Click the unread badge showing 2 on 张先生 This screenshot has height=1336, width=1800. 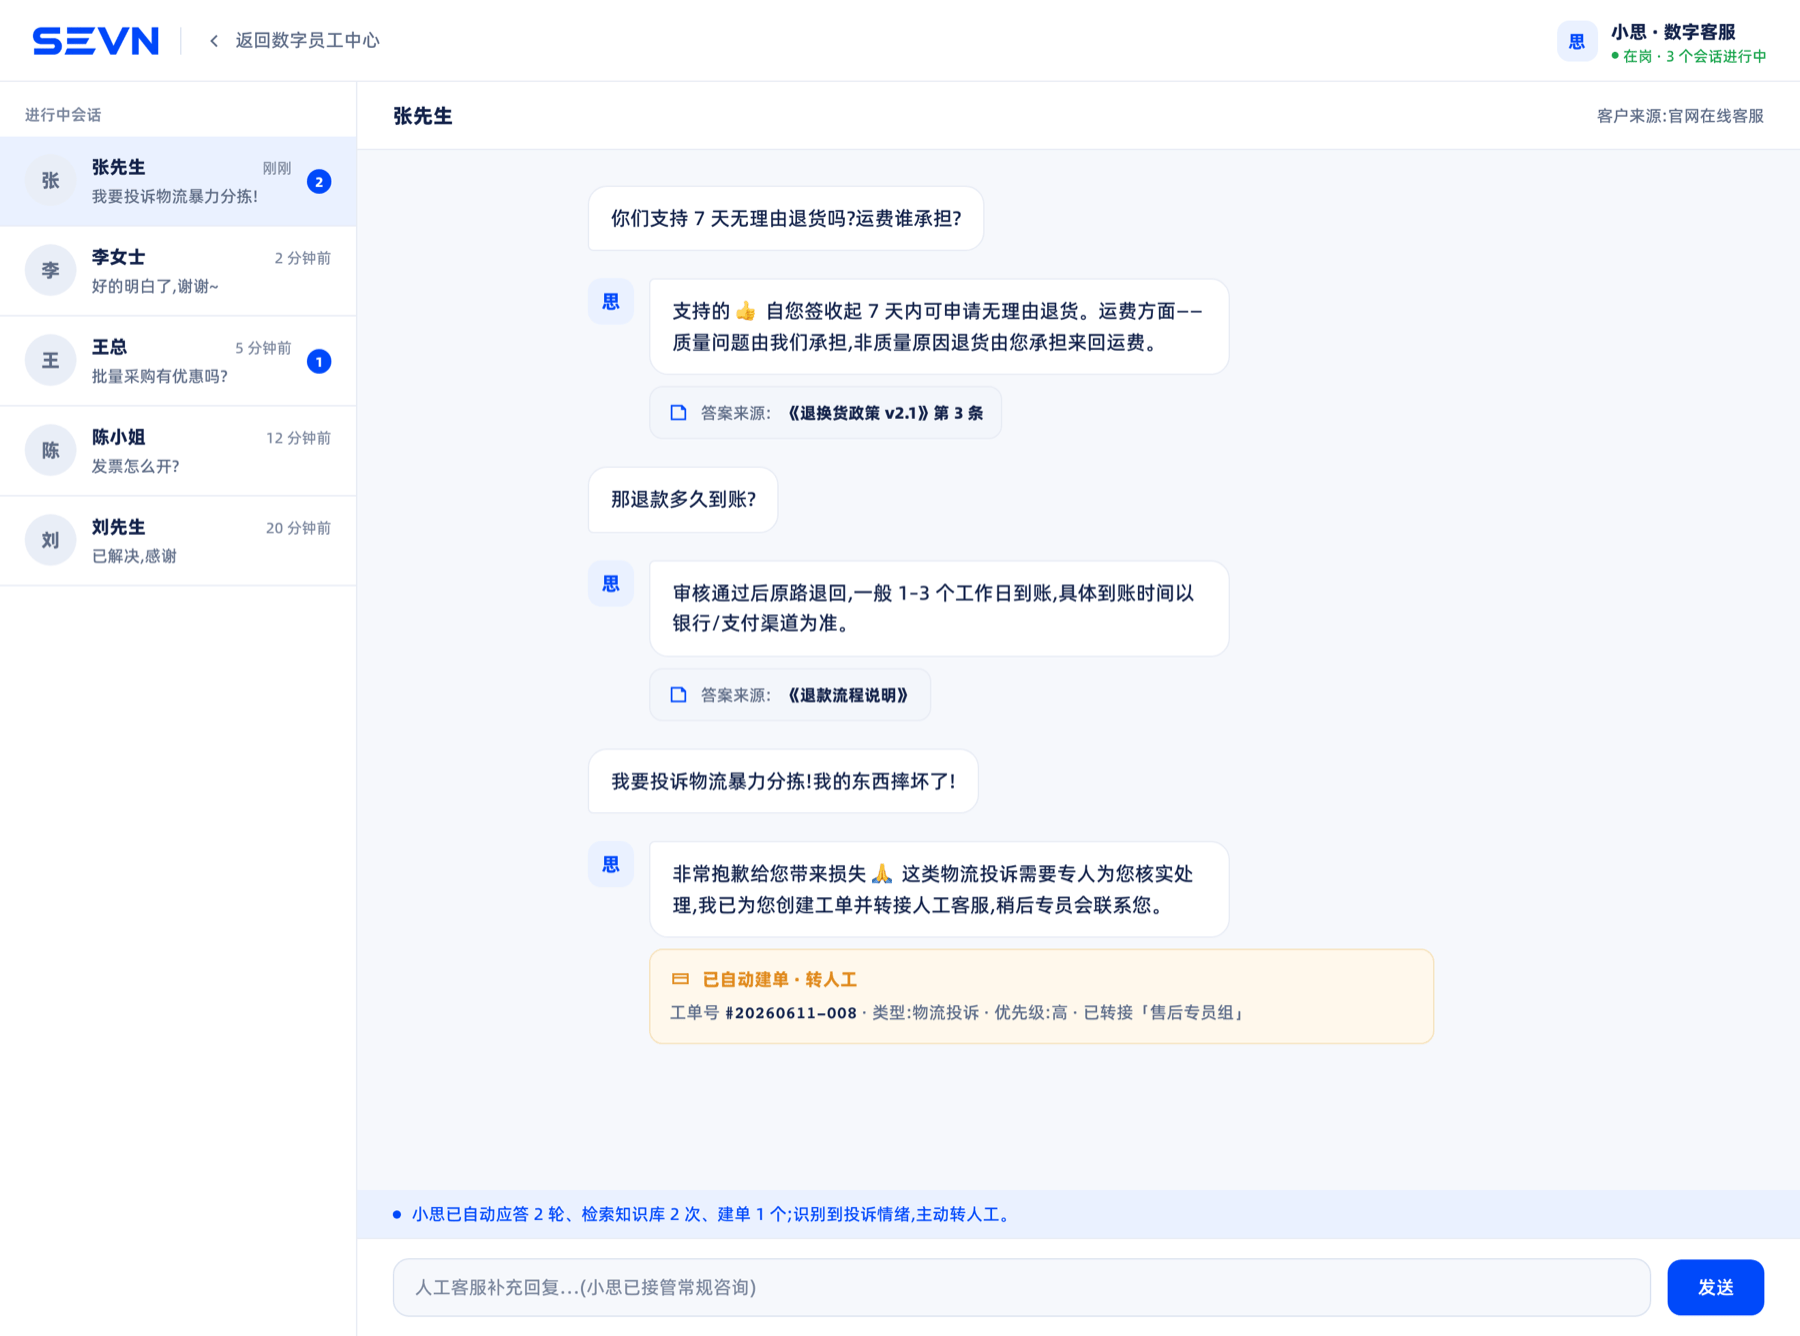pyautogui.click(x=319, y=181)
